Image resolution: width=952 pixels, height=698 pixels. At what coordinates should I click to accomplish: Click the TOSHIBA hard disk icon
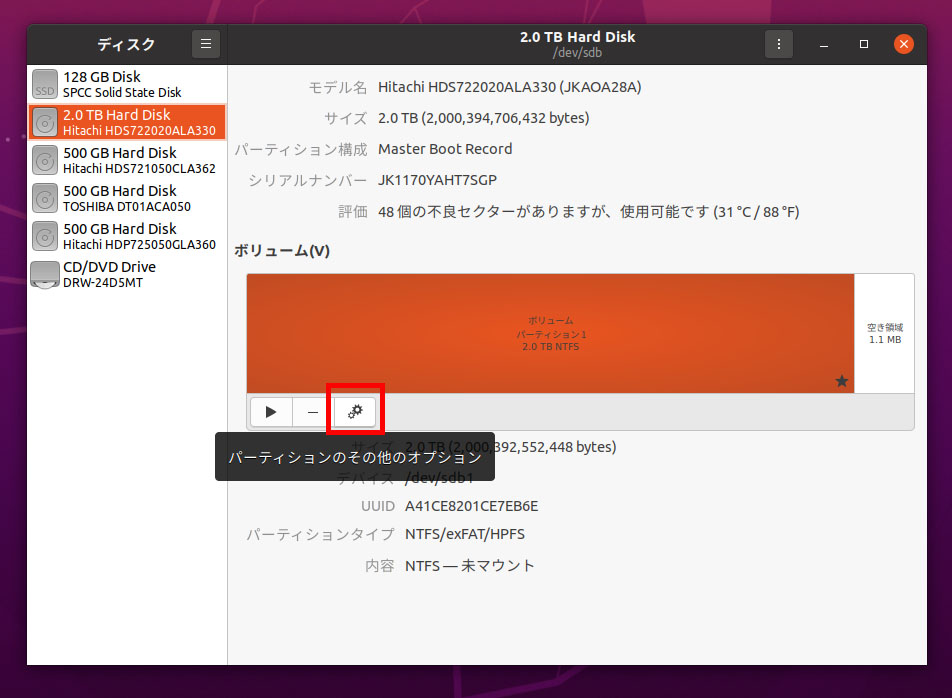pos(45,198)
